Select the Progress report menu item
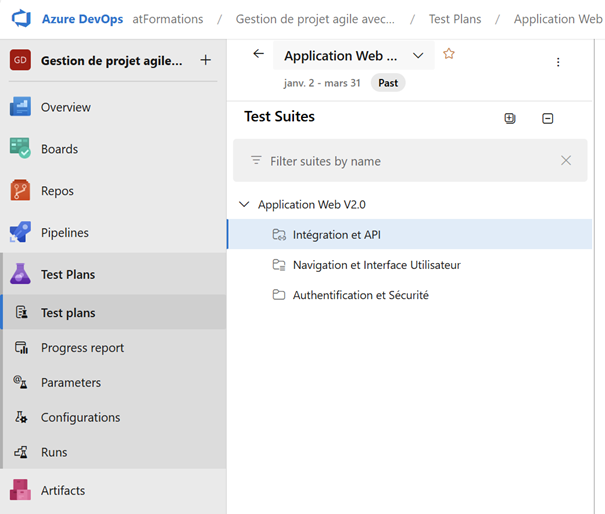 82,348
